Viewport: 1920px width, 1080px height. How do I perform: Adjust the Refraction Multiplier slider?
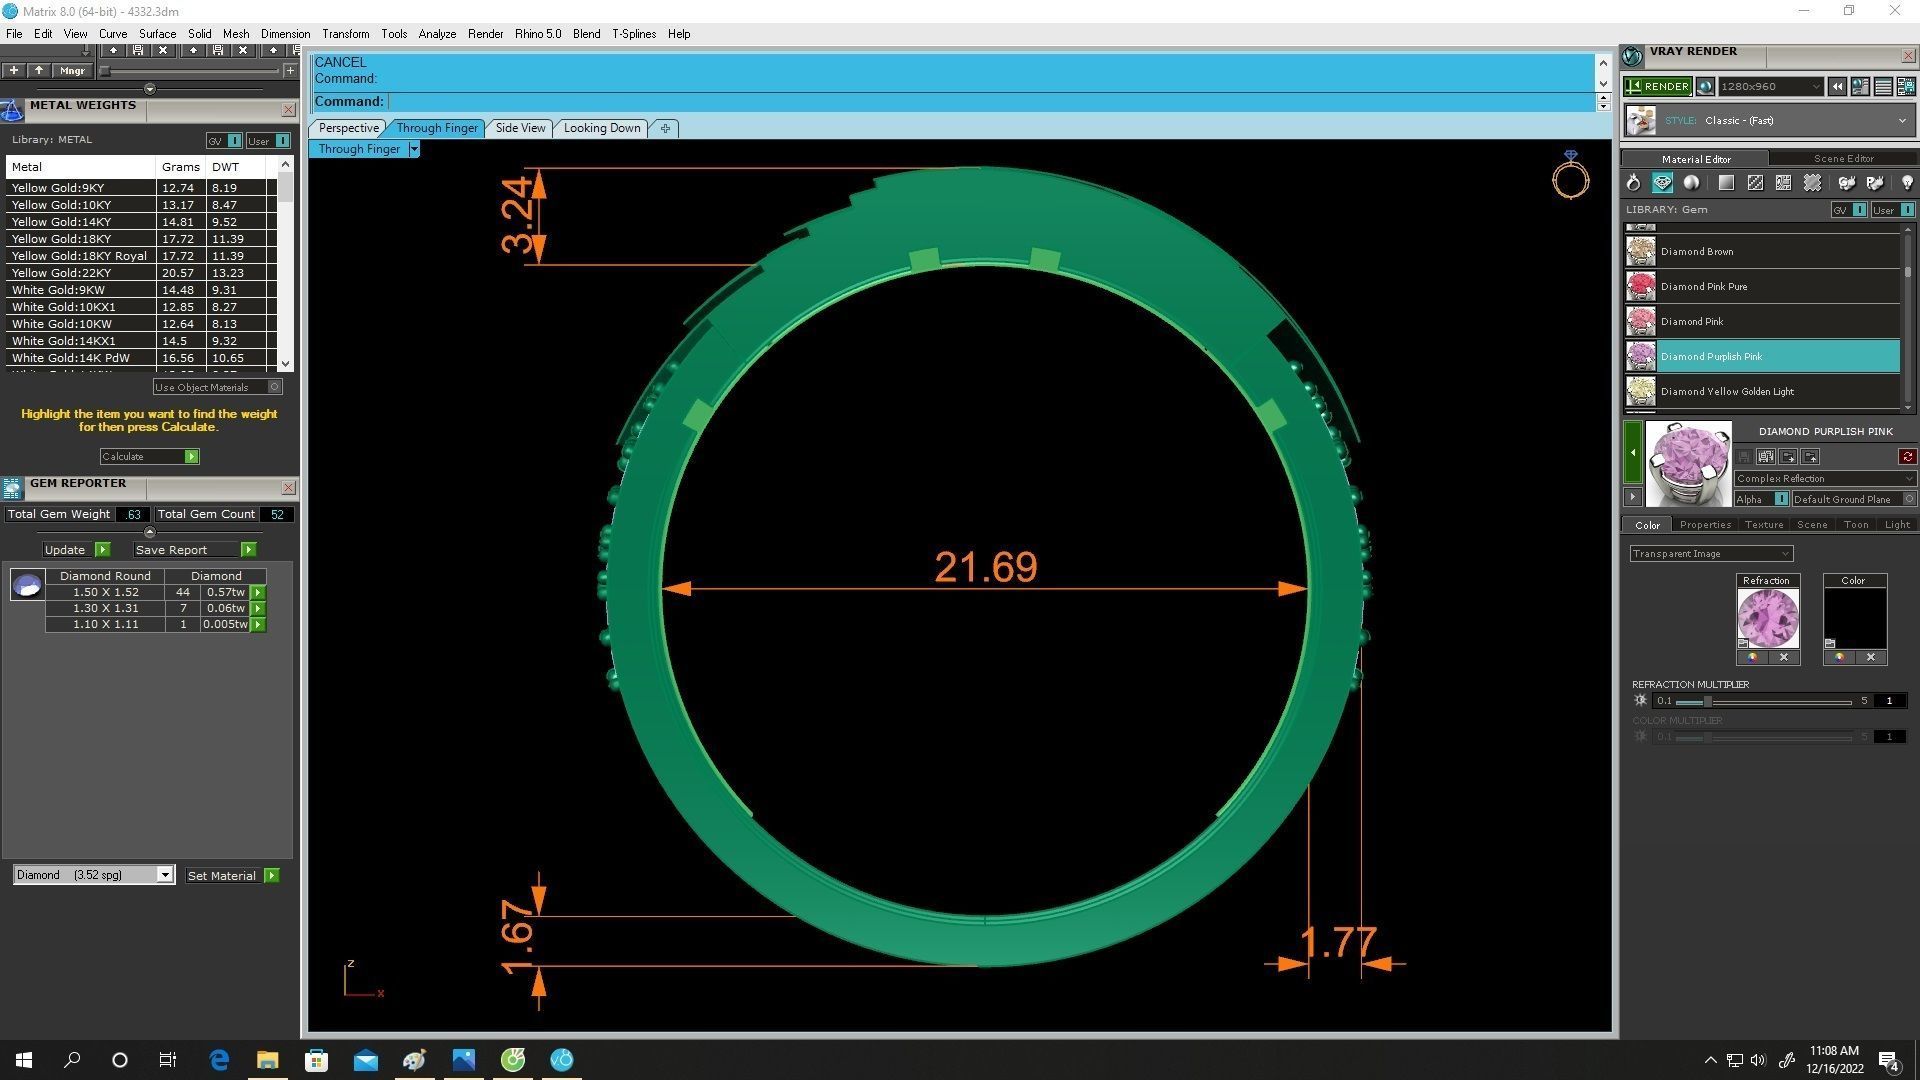point(1707,701)
